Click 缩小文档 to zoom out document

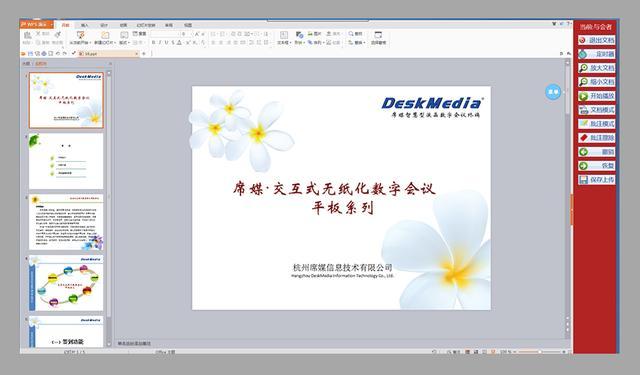(596, 82)
